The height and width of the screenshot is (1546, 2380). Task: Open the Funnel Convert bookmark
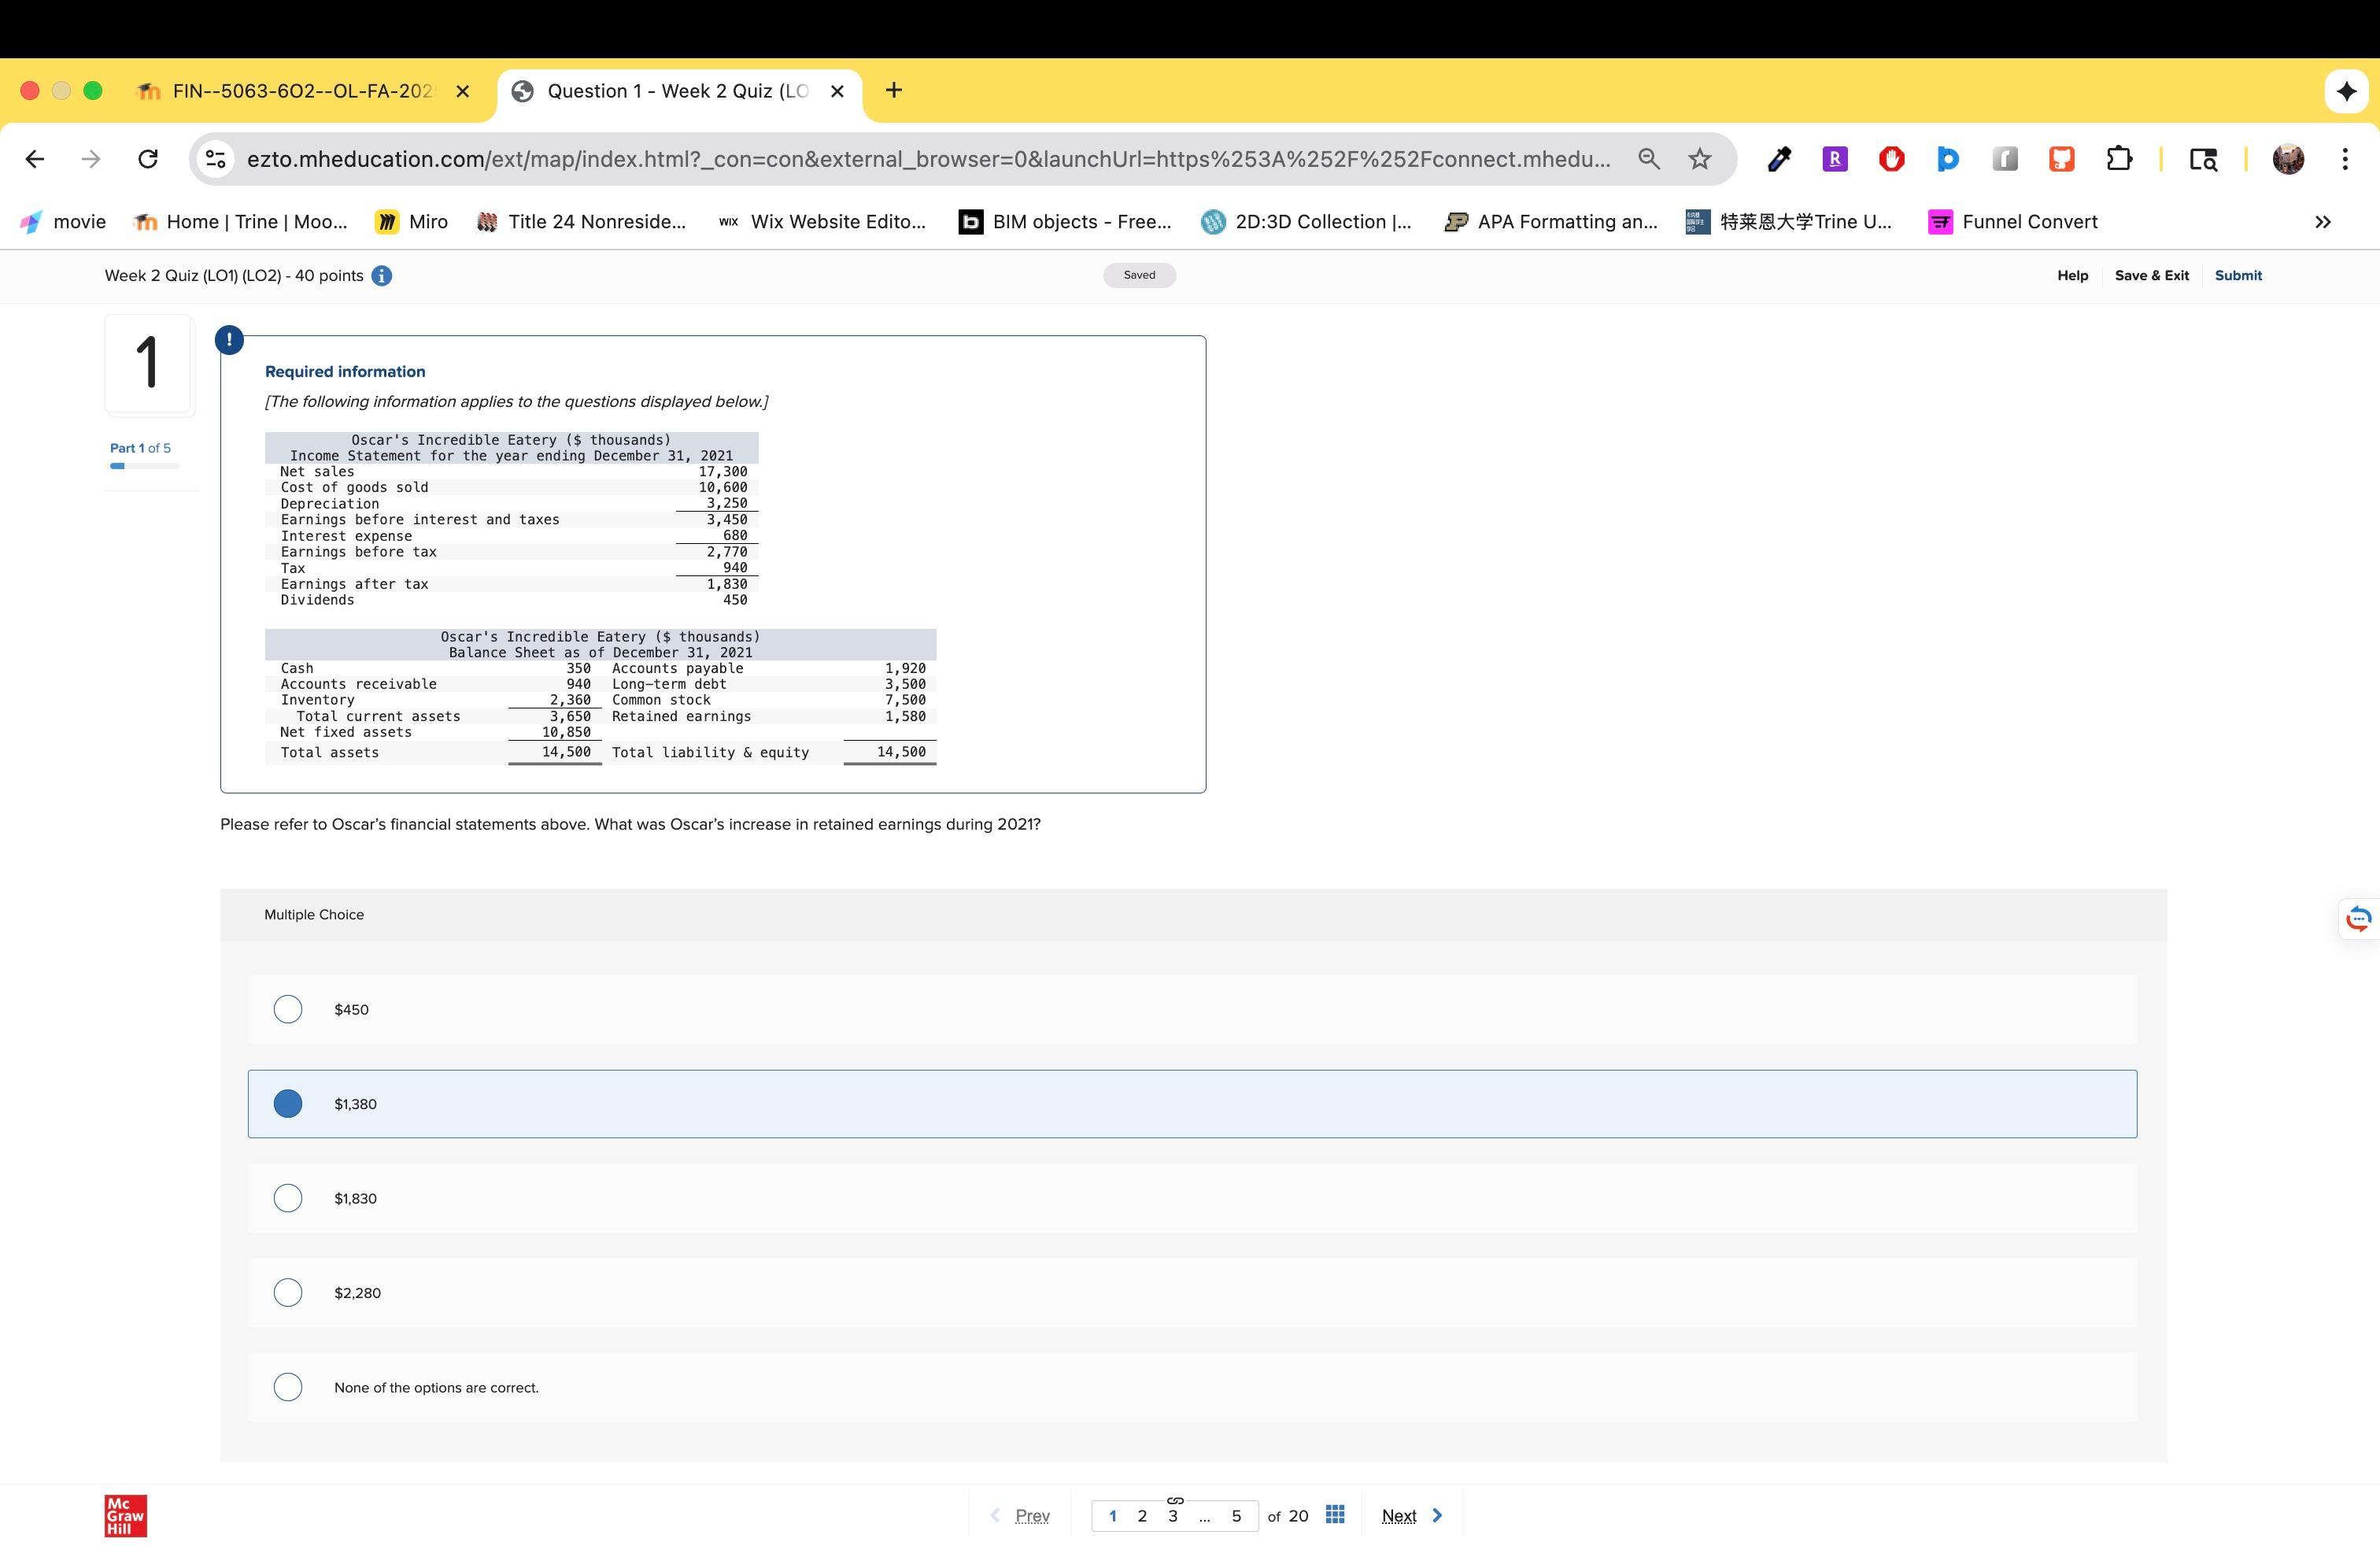(x=2013, y=222)
